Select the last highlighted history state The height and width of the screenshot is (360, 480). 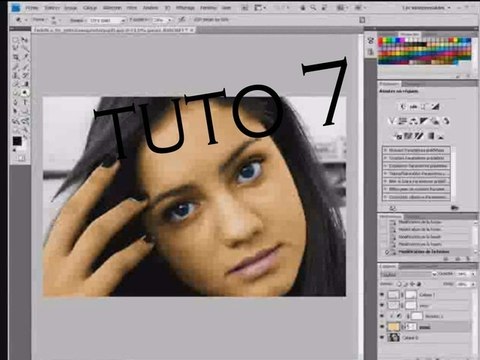[x=424, y=252]
